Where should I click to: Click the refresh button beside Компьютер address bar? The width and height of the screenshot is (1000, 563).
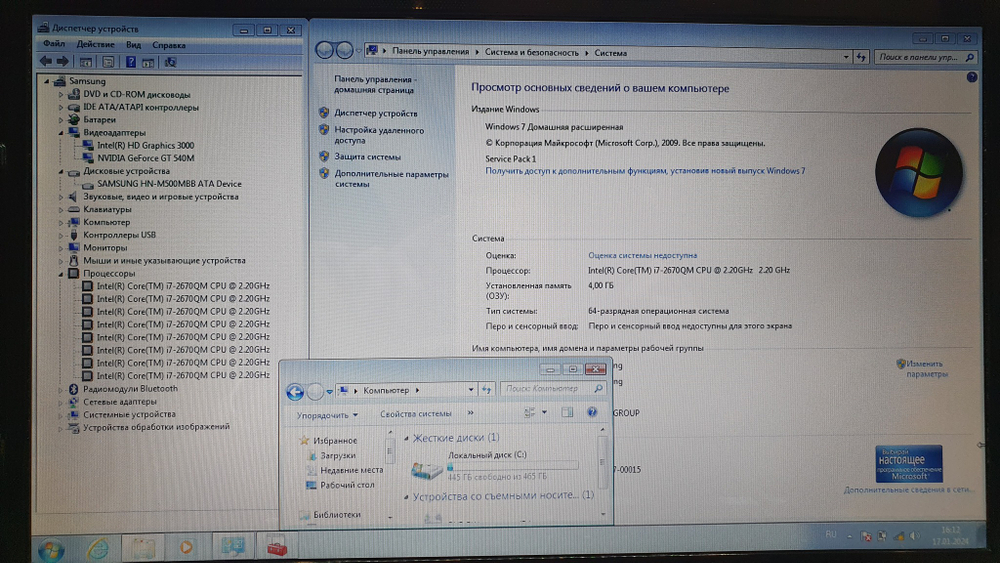[487, 389]
